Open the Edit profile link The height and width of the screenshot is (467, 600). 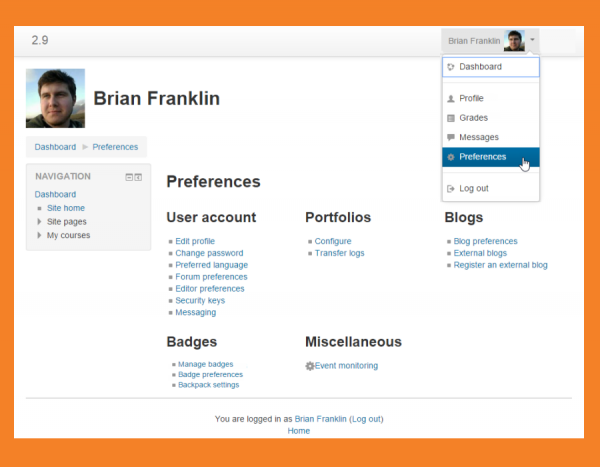pyautogui.click(x=195, y=241)
